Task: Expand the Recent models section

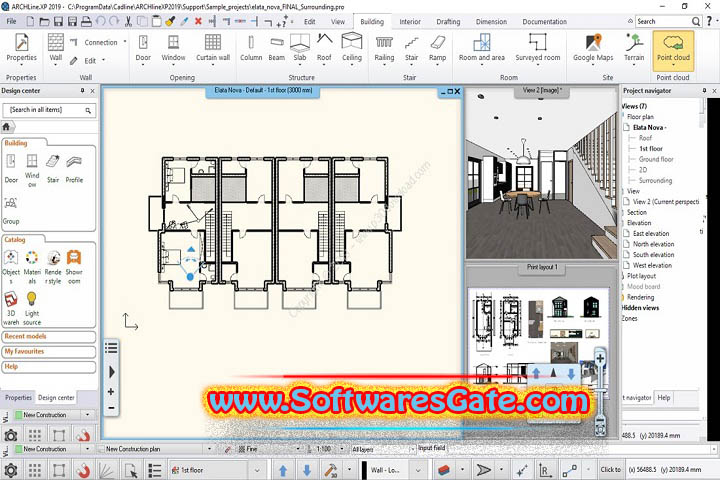Action: 49,337
